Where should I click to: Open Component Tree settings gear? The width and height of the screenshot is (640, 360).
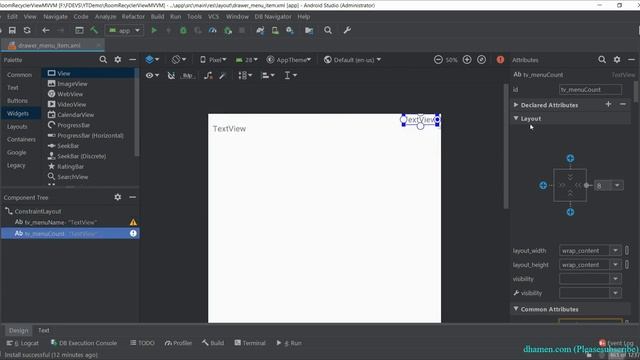tap(118, 197)
